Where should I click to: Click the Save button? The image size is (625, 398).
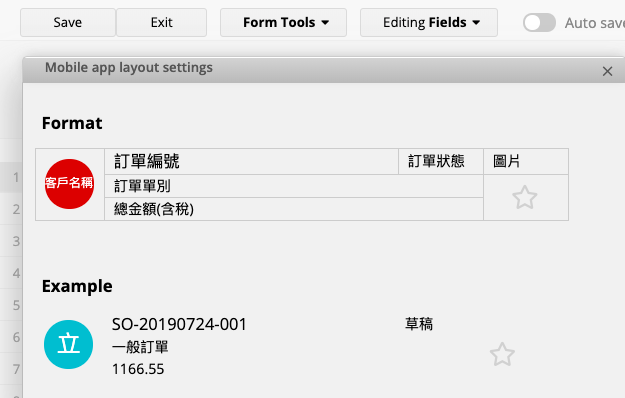pos(68,22)
